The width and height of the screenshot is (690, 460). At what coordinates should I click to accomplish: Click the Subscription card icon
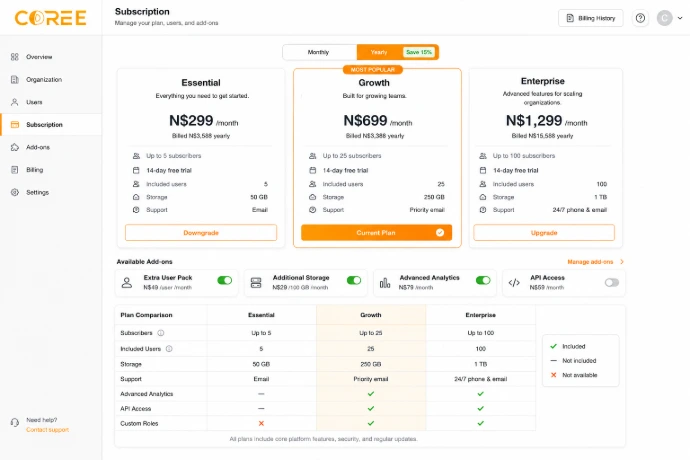tap(15, 125)
